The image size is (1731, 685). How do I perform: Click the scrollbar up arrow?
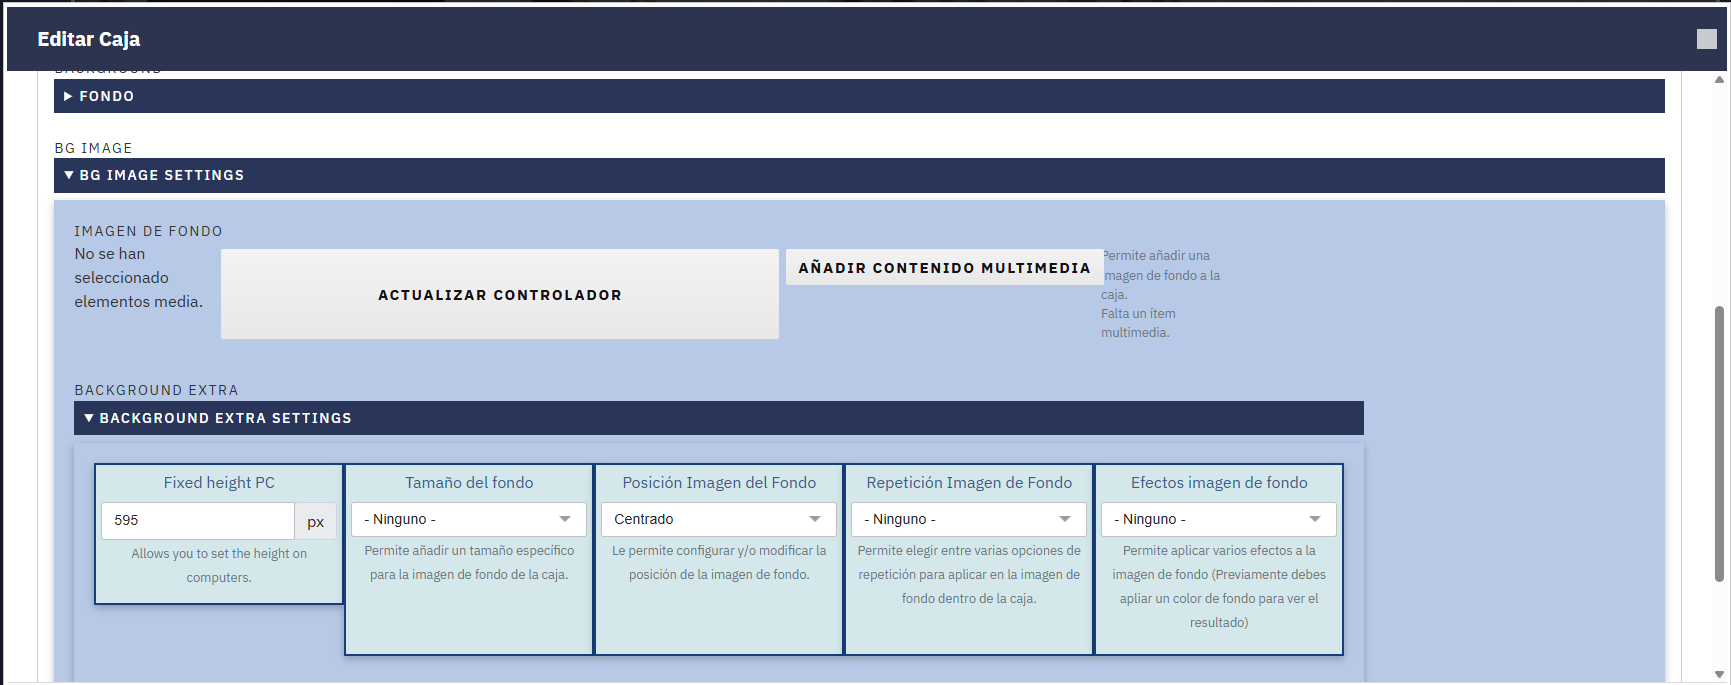pos(1720,79)
